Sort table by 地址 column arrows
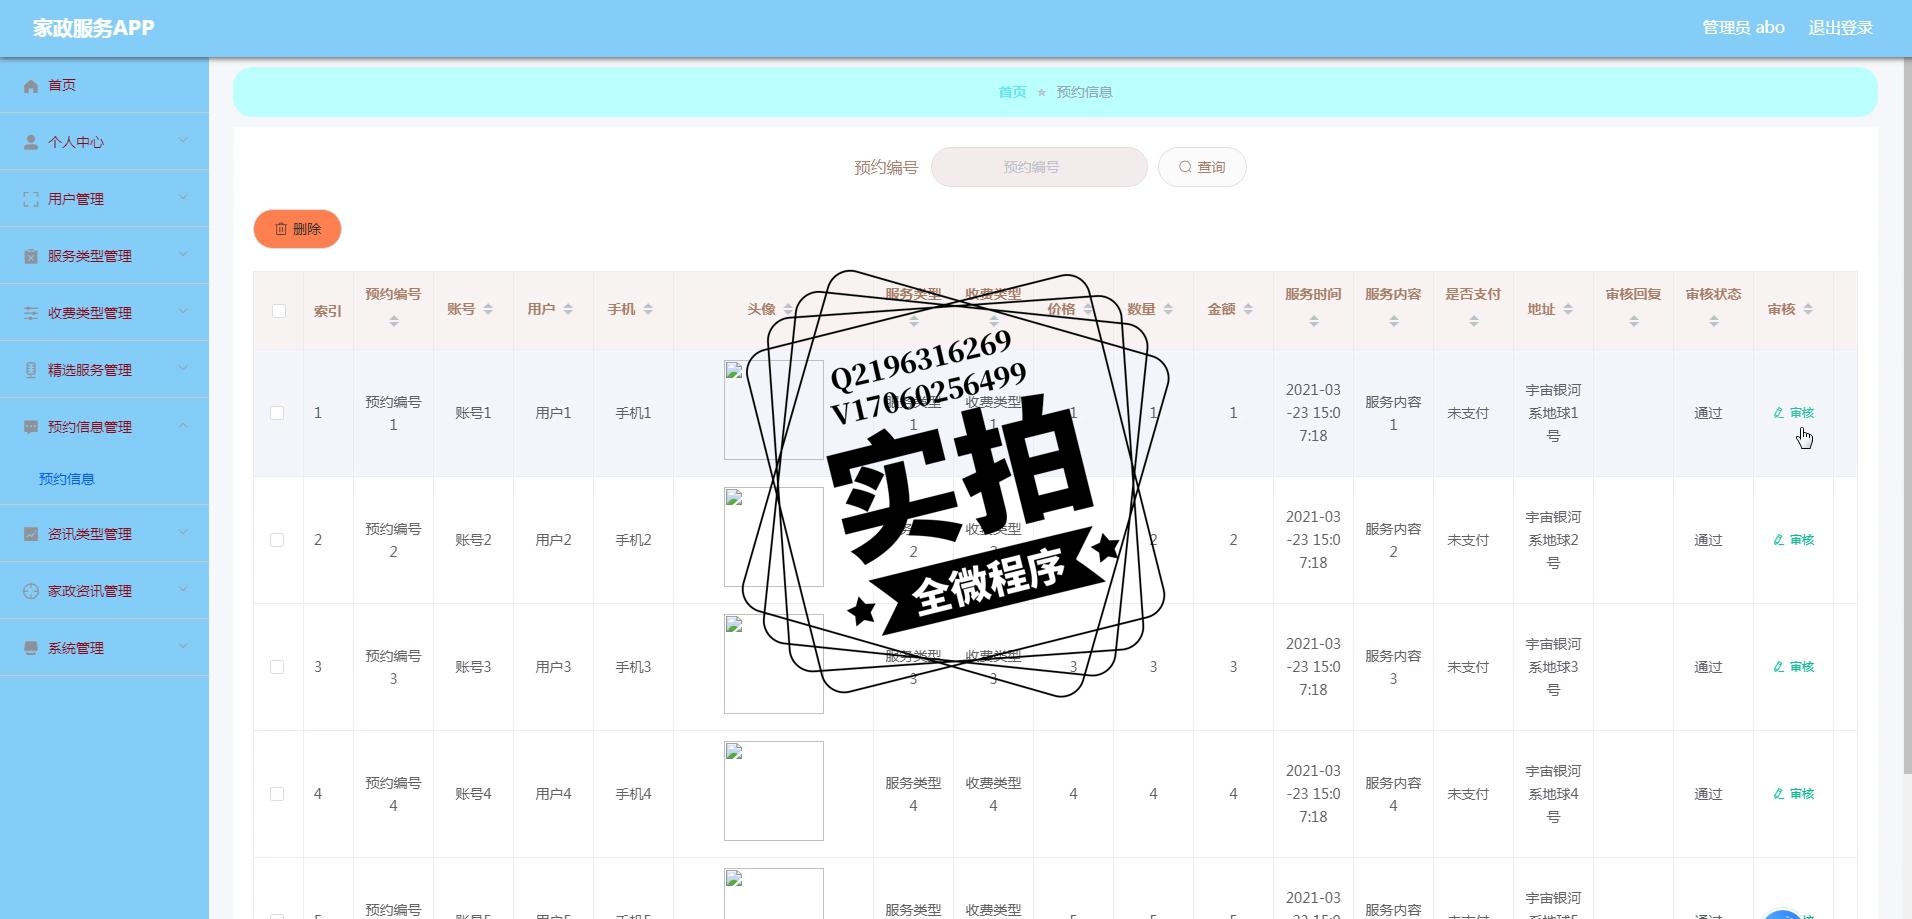Viewport: 1912px width, 919px height. [x=1568, y=309]
